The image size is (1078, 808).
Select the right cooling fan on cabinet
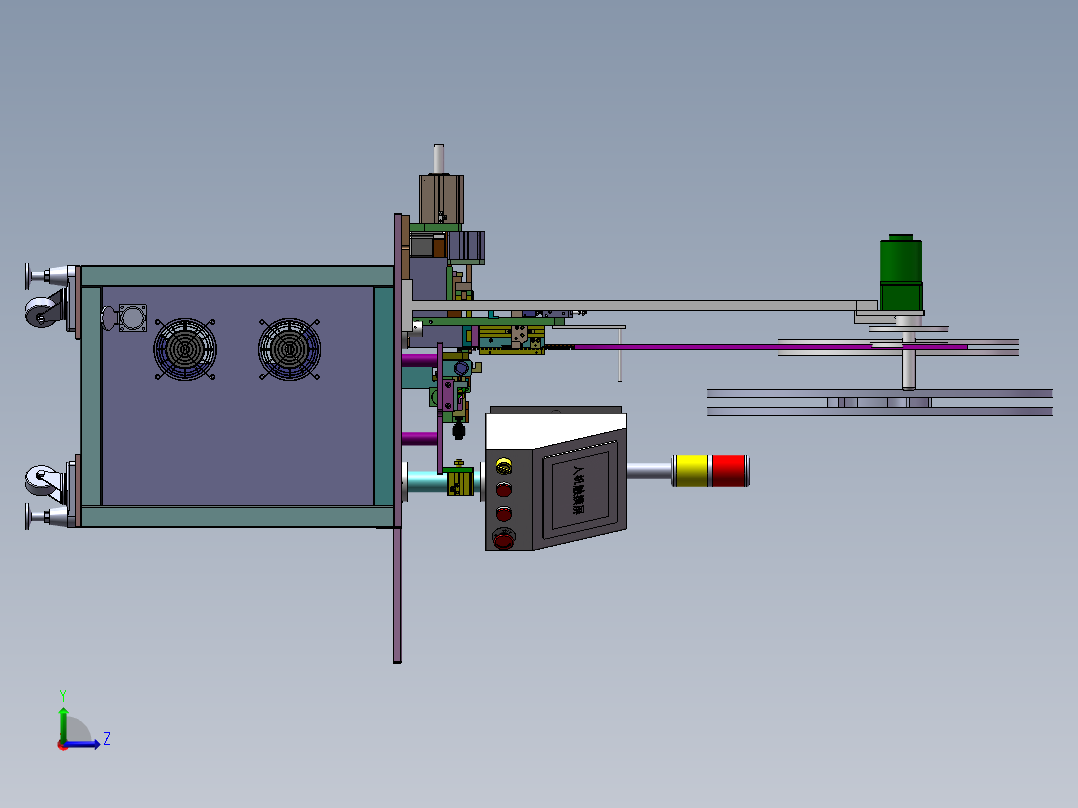[289, 349]
